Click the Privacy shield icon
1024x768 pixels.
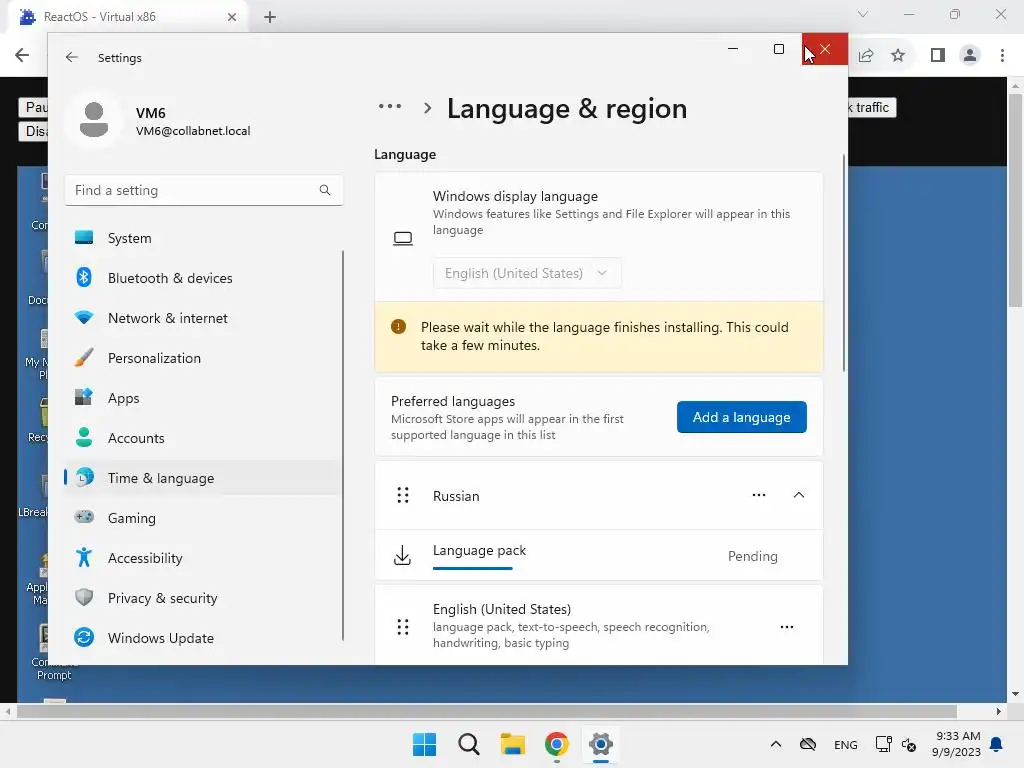tap(84, 597)
